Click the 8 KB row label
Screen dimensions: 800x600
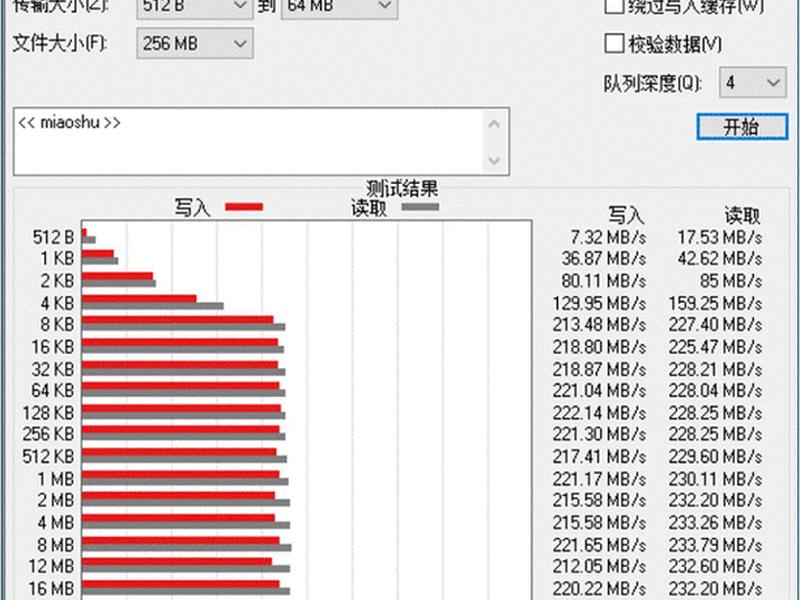pos(57,324)
